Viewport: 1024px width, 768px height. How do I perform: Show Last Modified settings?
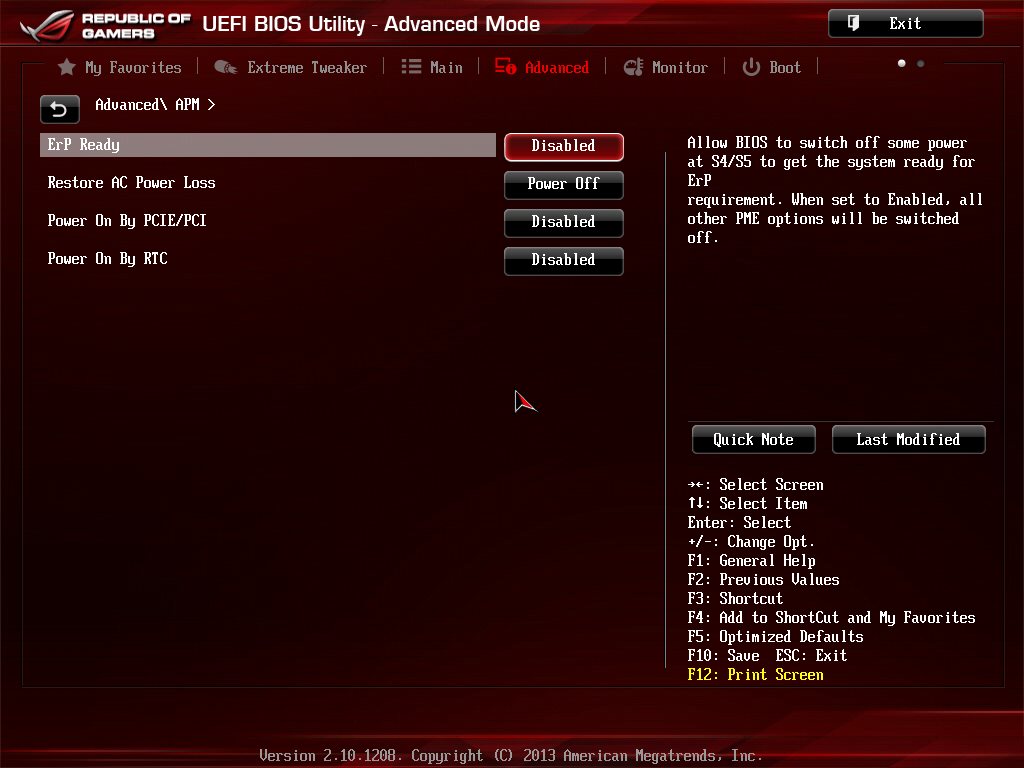908,440
